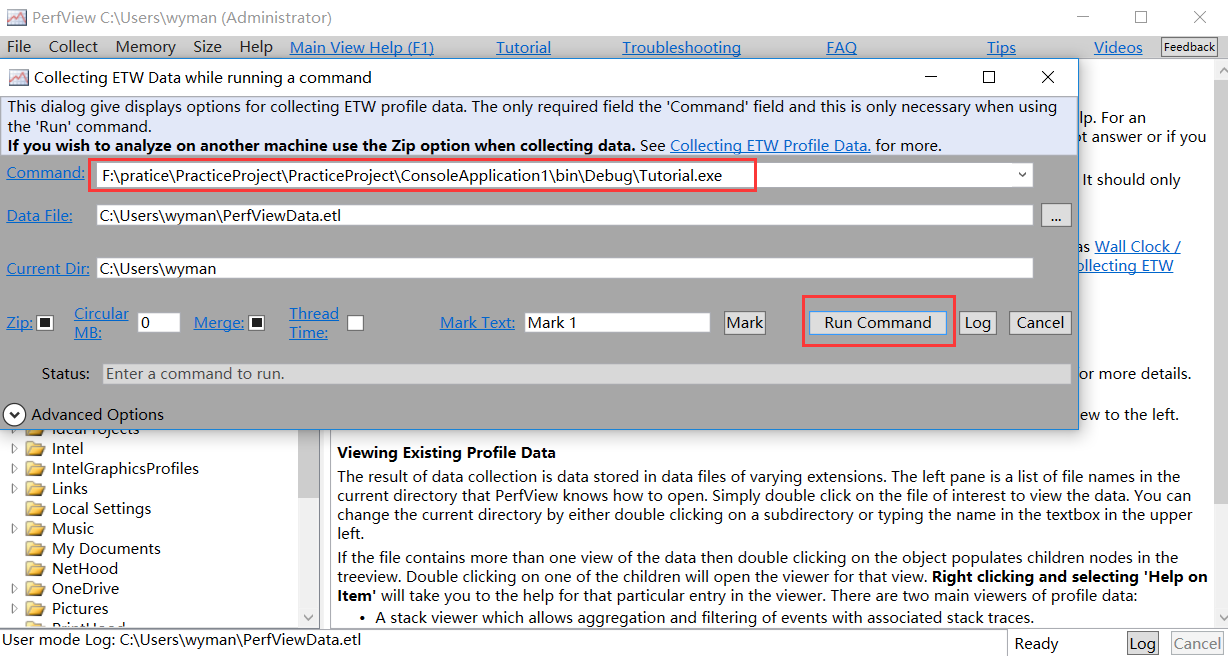Image resolution: width=1228 pixels, height=656 pixels.
Task: Expand the Intel folder node
Action: click(14, 449)
